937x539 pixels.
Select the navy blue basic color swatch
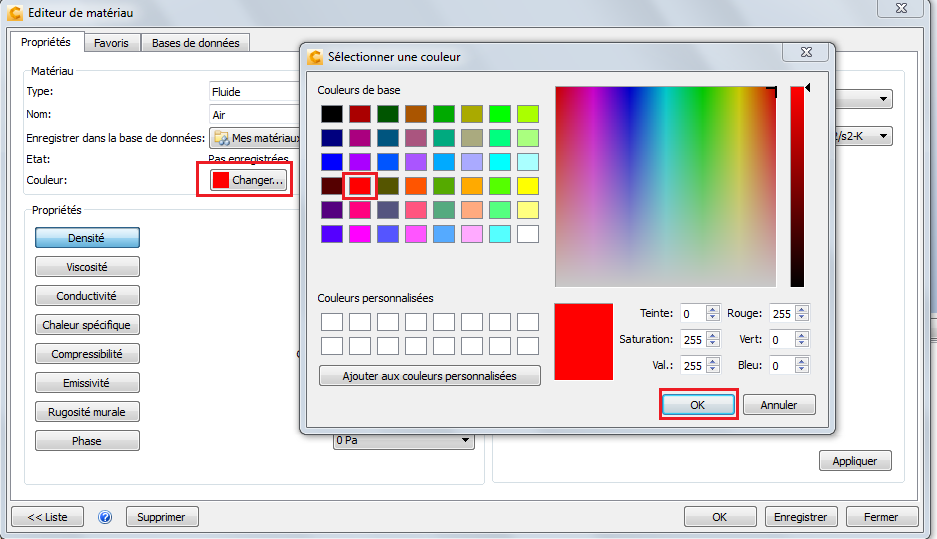332,138
